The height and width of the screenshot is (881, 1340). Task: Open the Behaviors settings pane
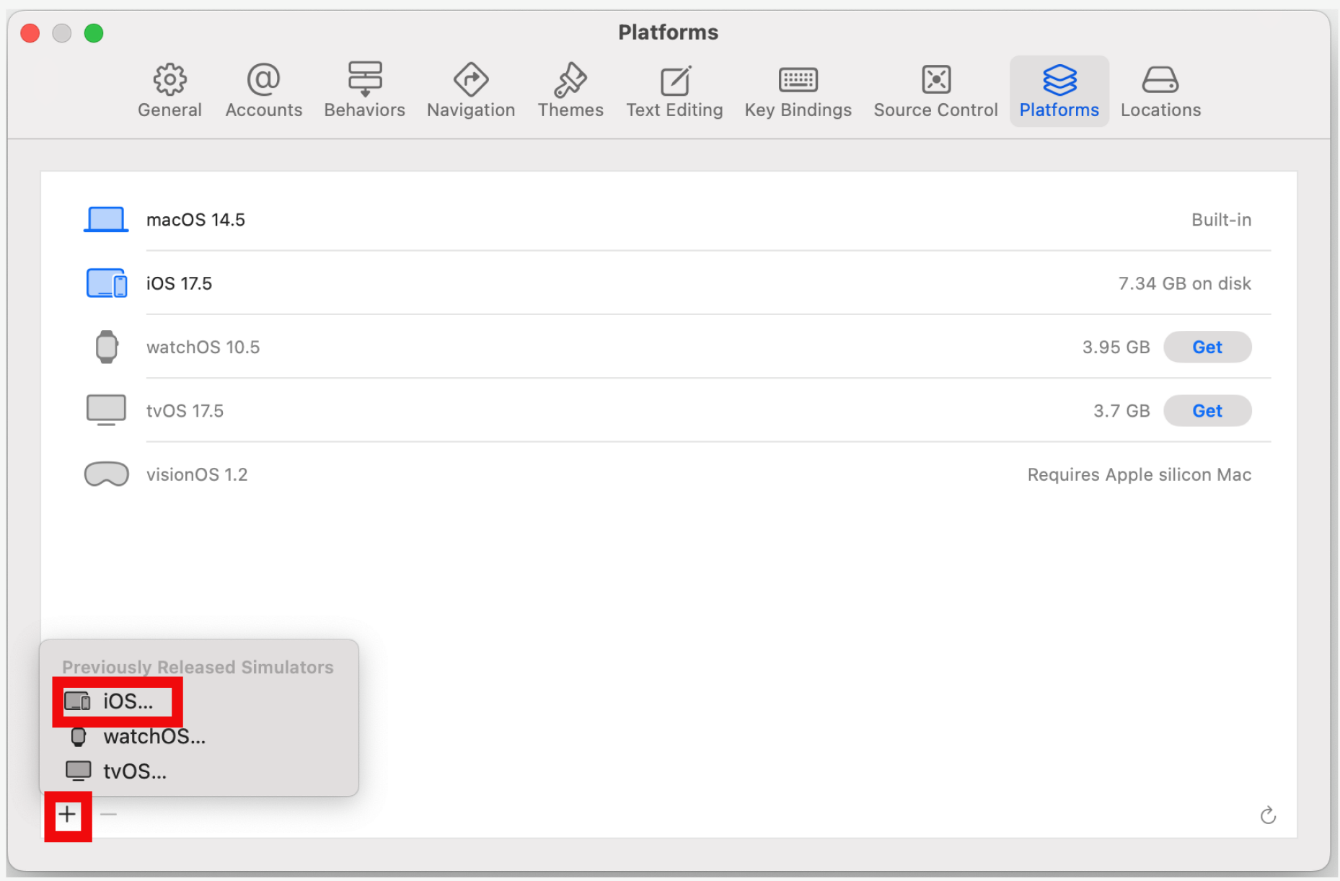pyautogui.click(x=364, y=91)
